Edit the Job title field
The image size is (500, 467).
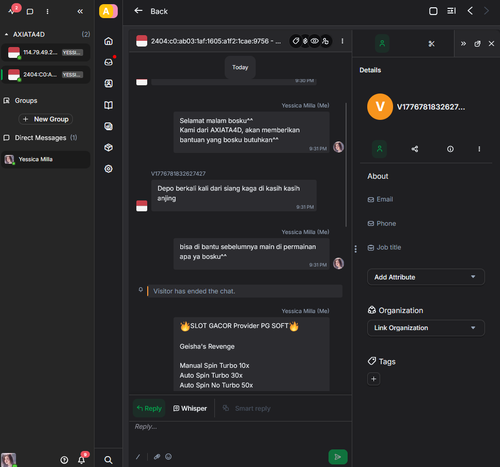pos(384,248)
